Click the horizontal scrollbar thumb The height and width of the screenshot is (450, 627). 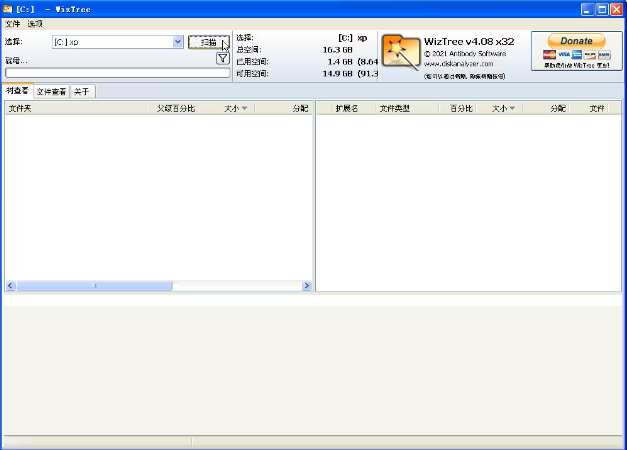click(x=95, y=286)
